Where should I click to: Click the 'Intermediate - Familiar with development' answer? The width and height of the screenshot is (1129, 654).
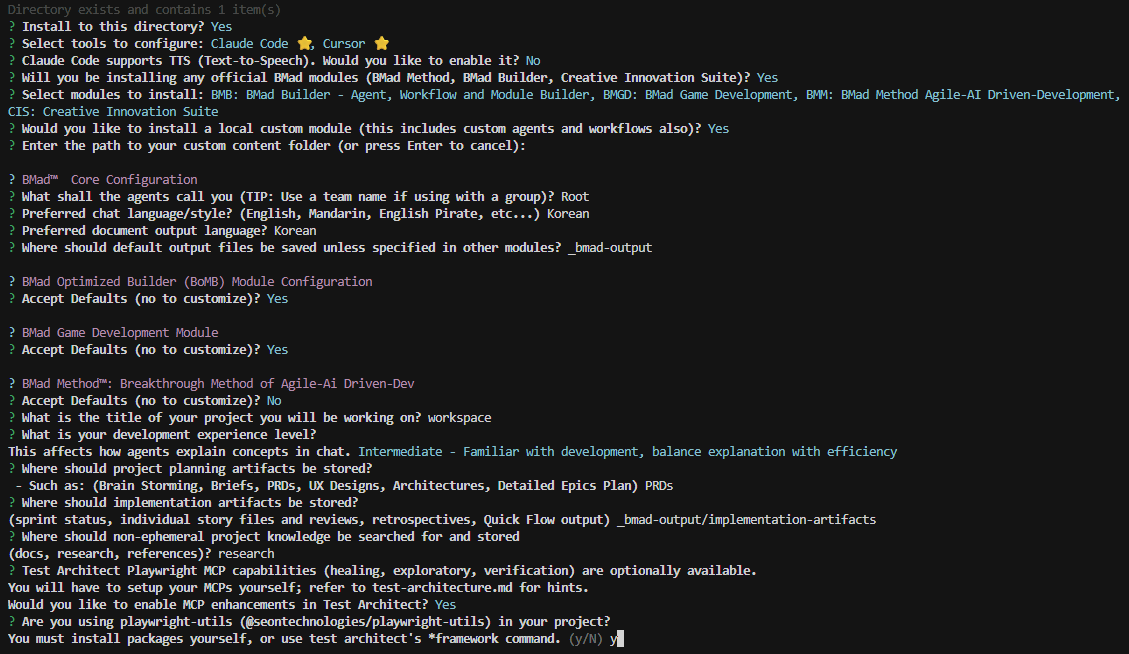[x=628, y=452]
